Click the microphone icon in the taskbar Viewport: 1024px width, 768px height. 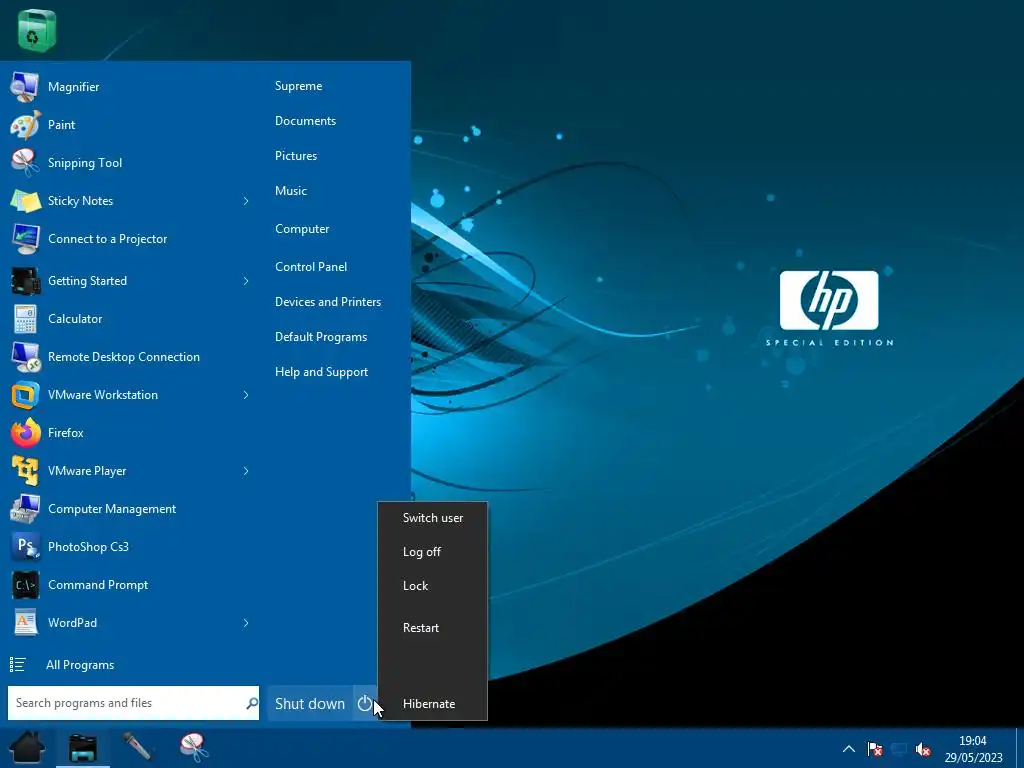click(x=138, y=746)
